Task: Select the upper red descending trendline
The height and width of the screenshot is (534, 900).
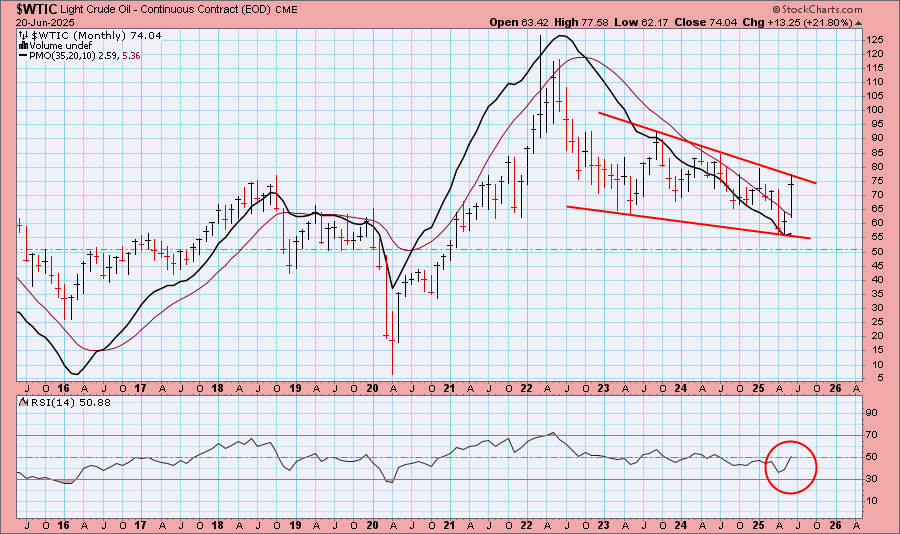Action: tap(707, 147)
